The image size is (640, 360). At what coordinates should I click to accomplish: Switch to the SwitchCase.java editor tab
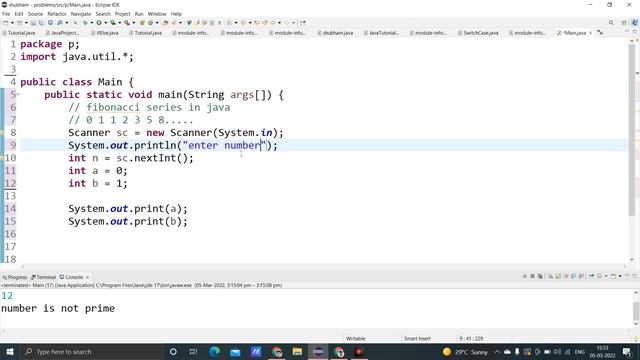coord(478,33)
